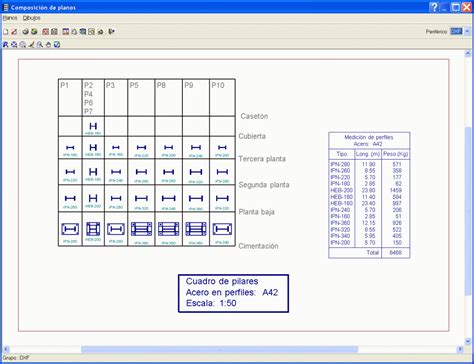Viewport: 474px width, 364px height.
Task: Click the P2 HEB section above Cubierta
Action: [x=93, y=126]
